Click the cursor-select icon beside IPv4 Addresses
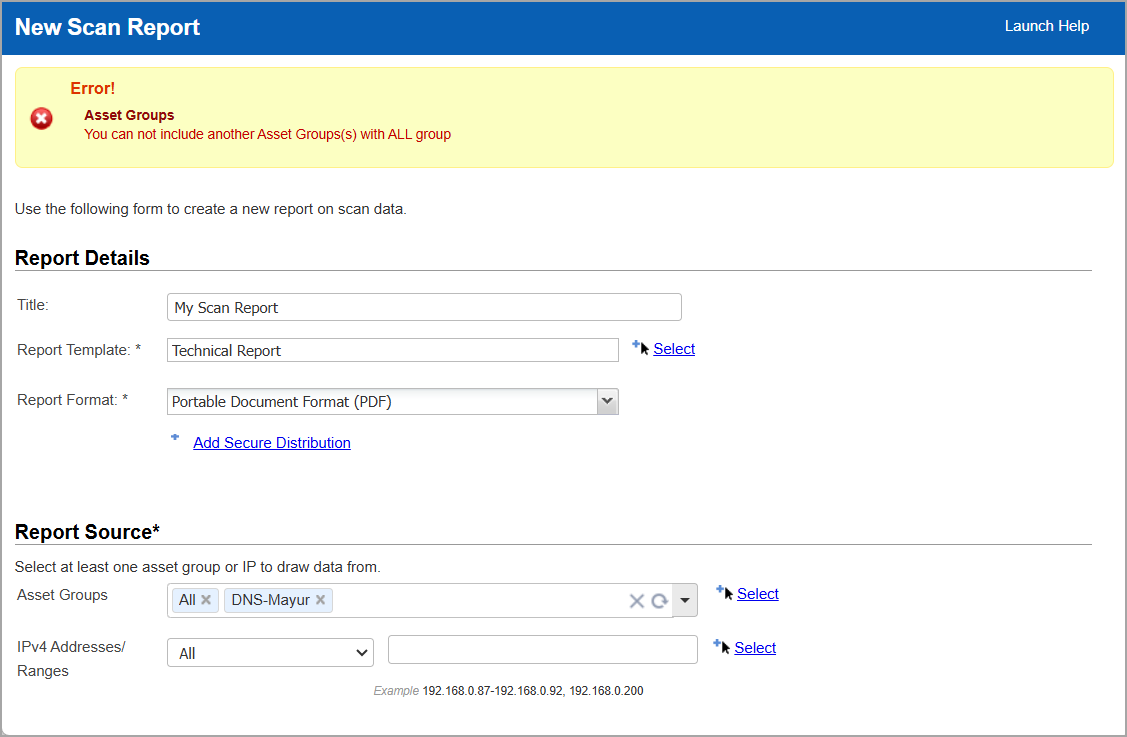1127x737 pixels. [720, 646]
